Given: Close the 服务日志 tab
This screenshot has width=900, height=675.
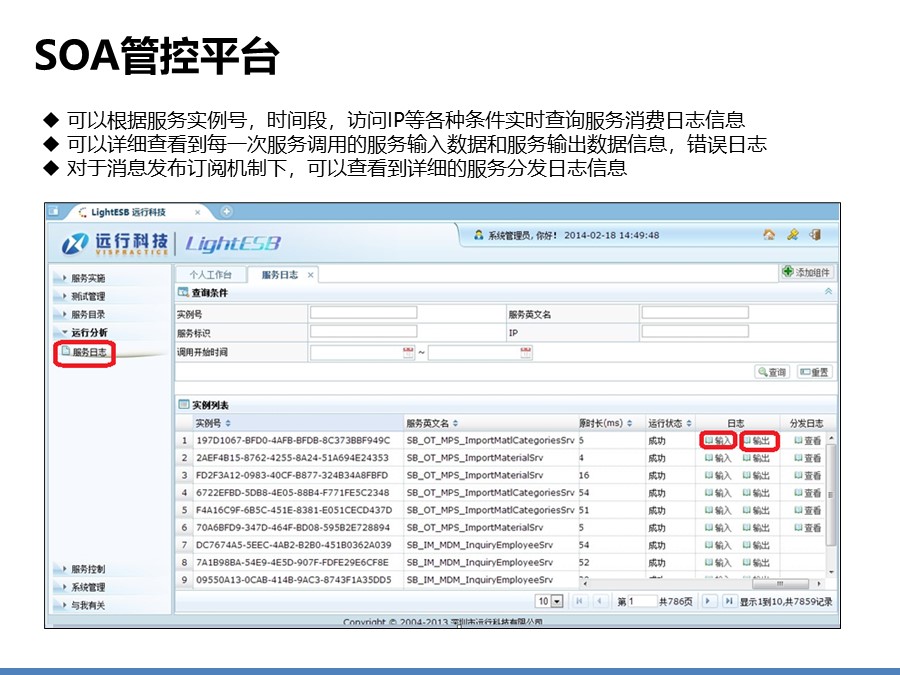Looking at the screenshot, I should click(311, 275).
